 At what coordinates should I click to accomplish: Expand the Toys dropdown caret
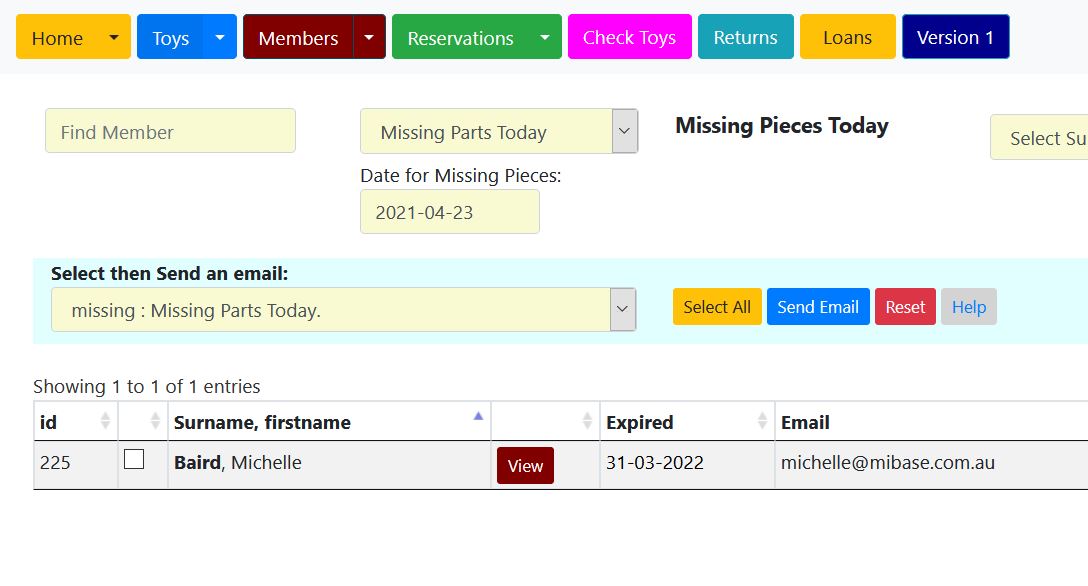[x=220, y=38]
